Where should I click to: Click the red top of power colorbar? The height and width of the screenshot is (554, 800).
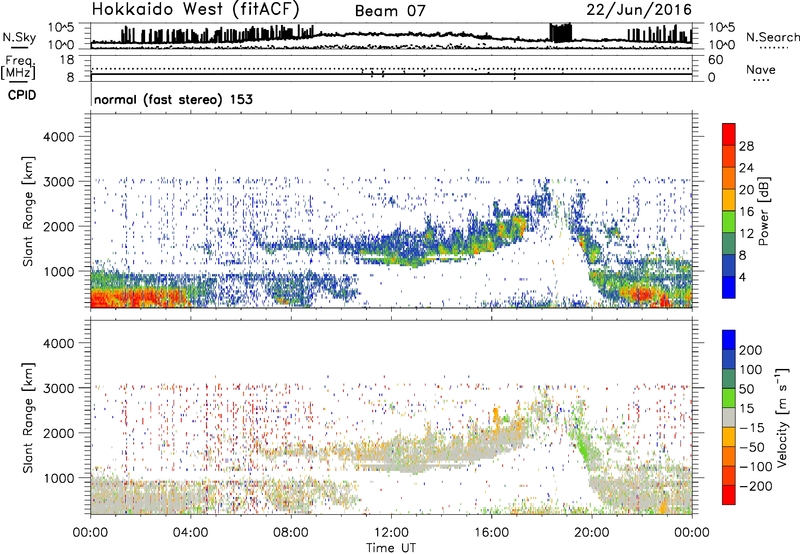click(729, 134)
